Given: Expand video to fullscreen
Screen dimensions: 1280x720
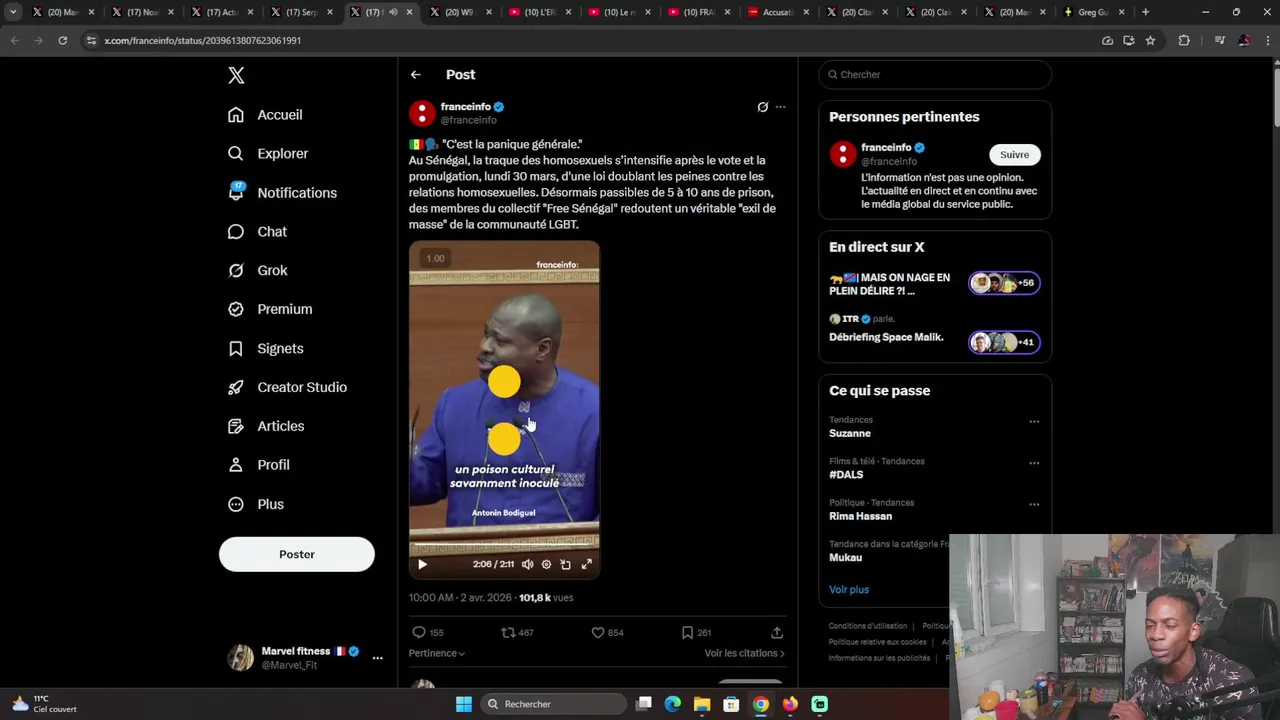Looking at the screenshot, I should 587,564.
